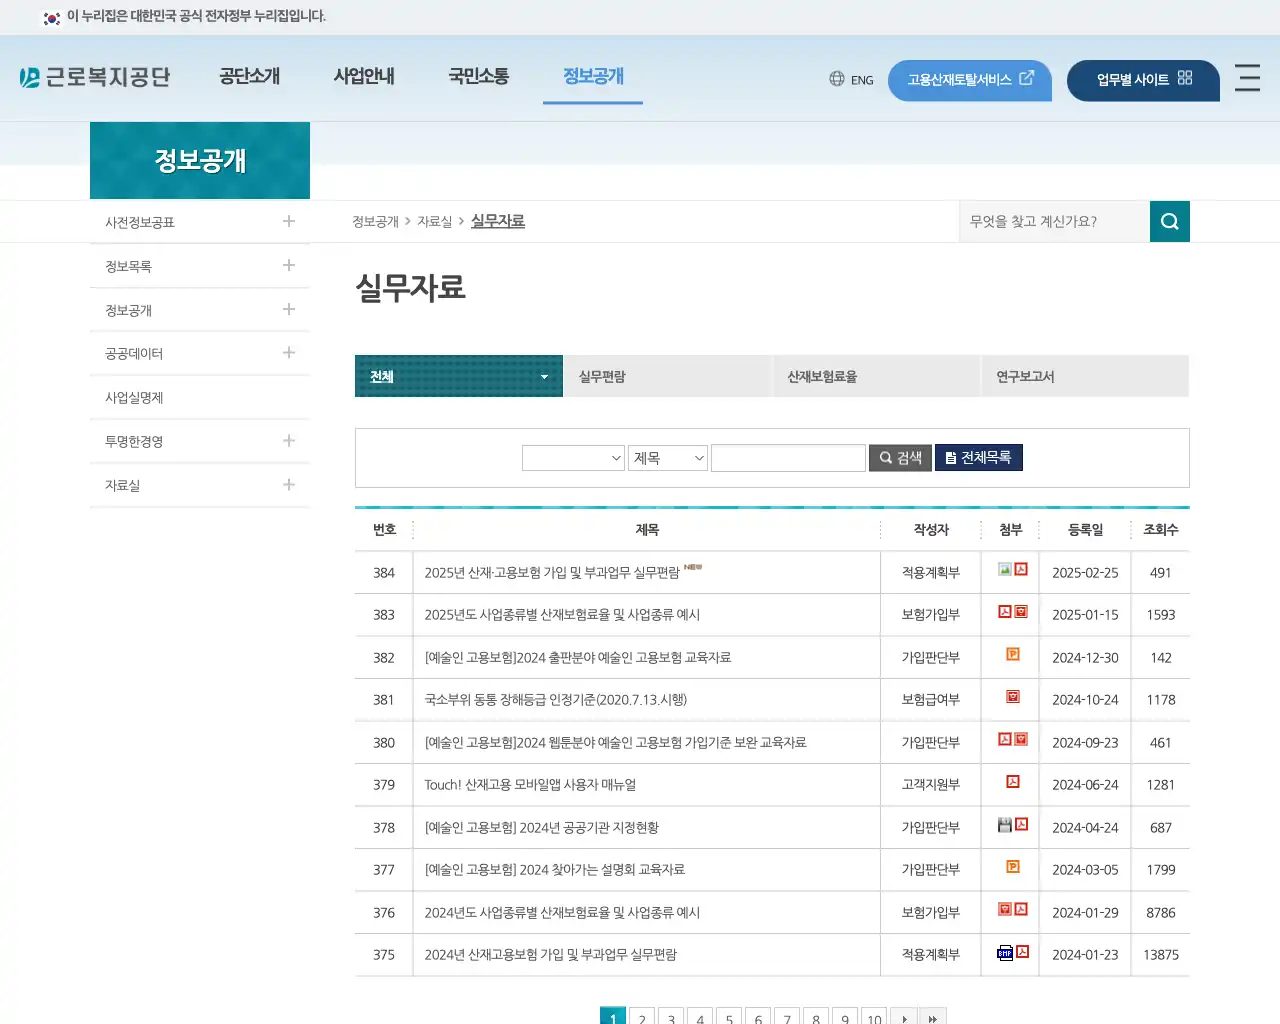This screenshot has width=1280, height=1024.
Task: Click the 전체목록 button
Action: [x=978, y=457]
